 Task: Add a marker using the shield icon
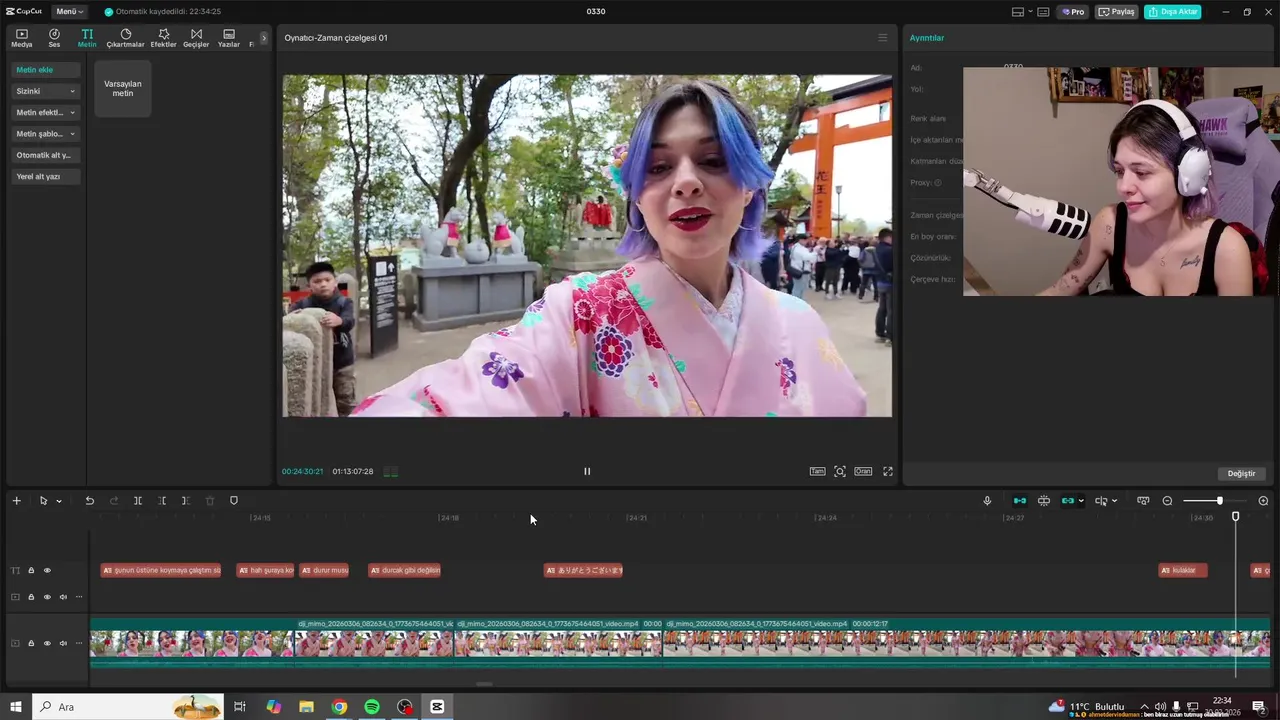[234, 501]
